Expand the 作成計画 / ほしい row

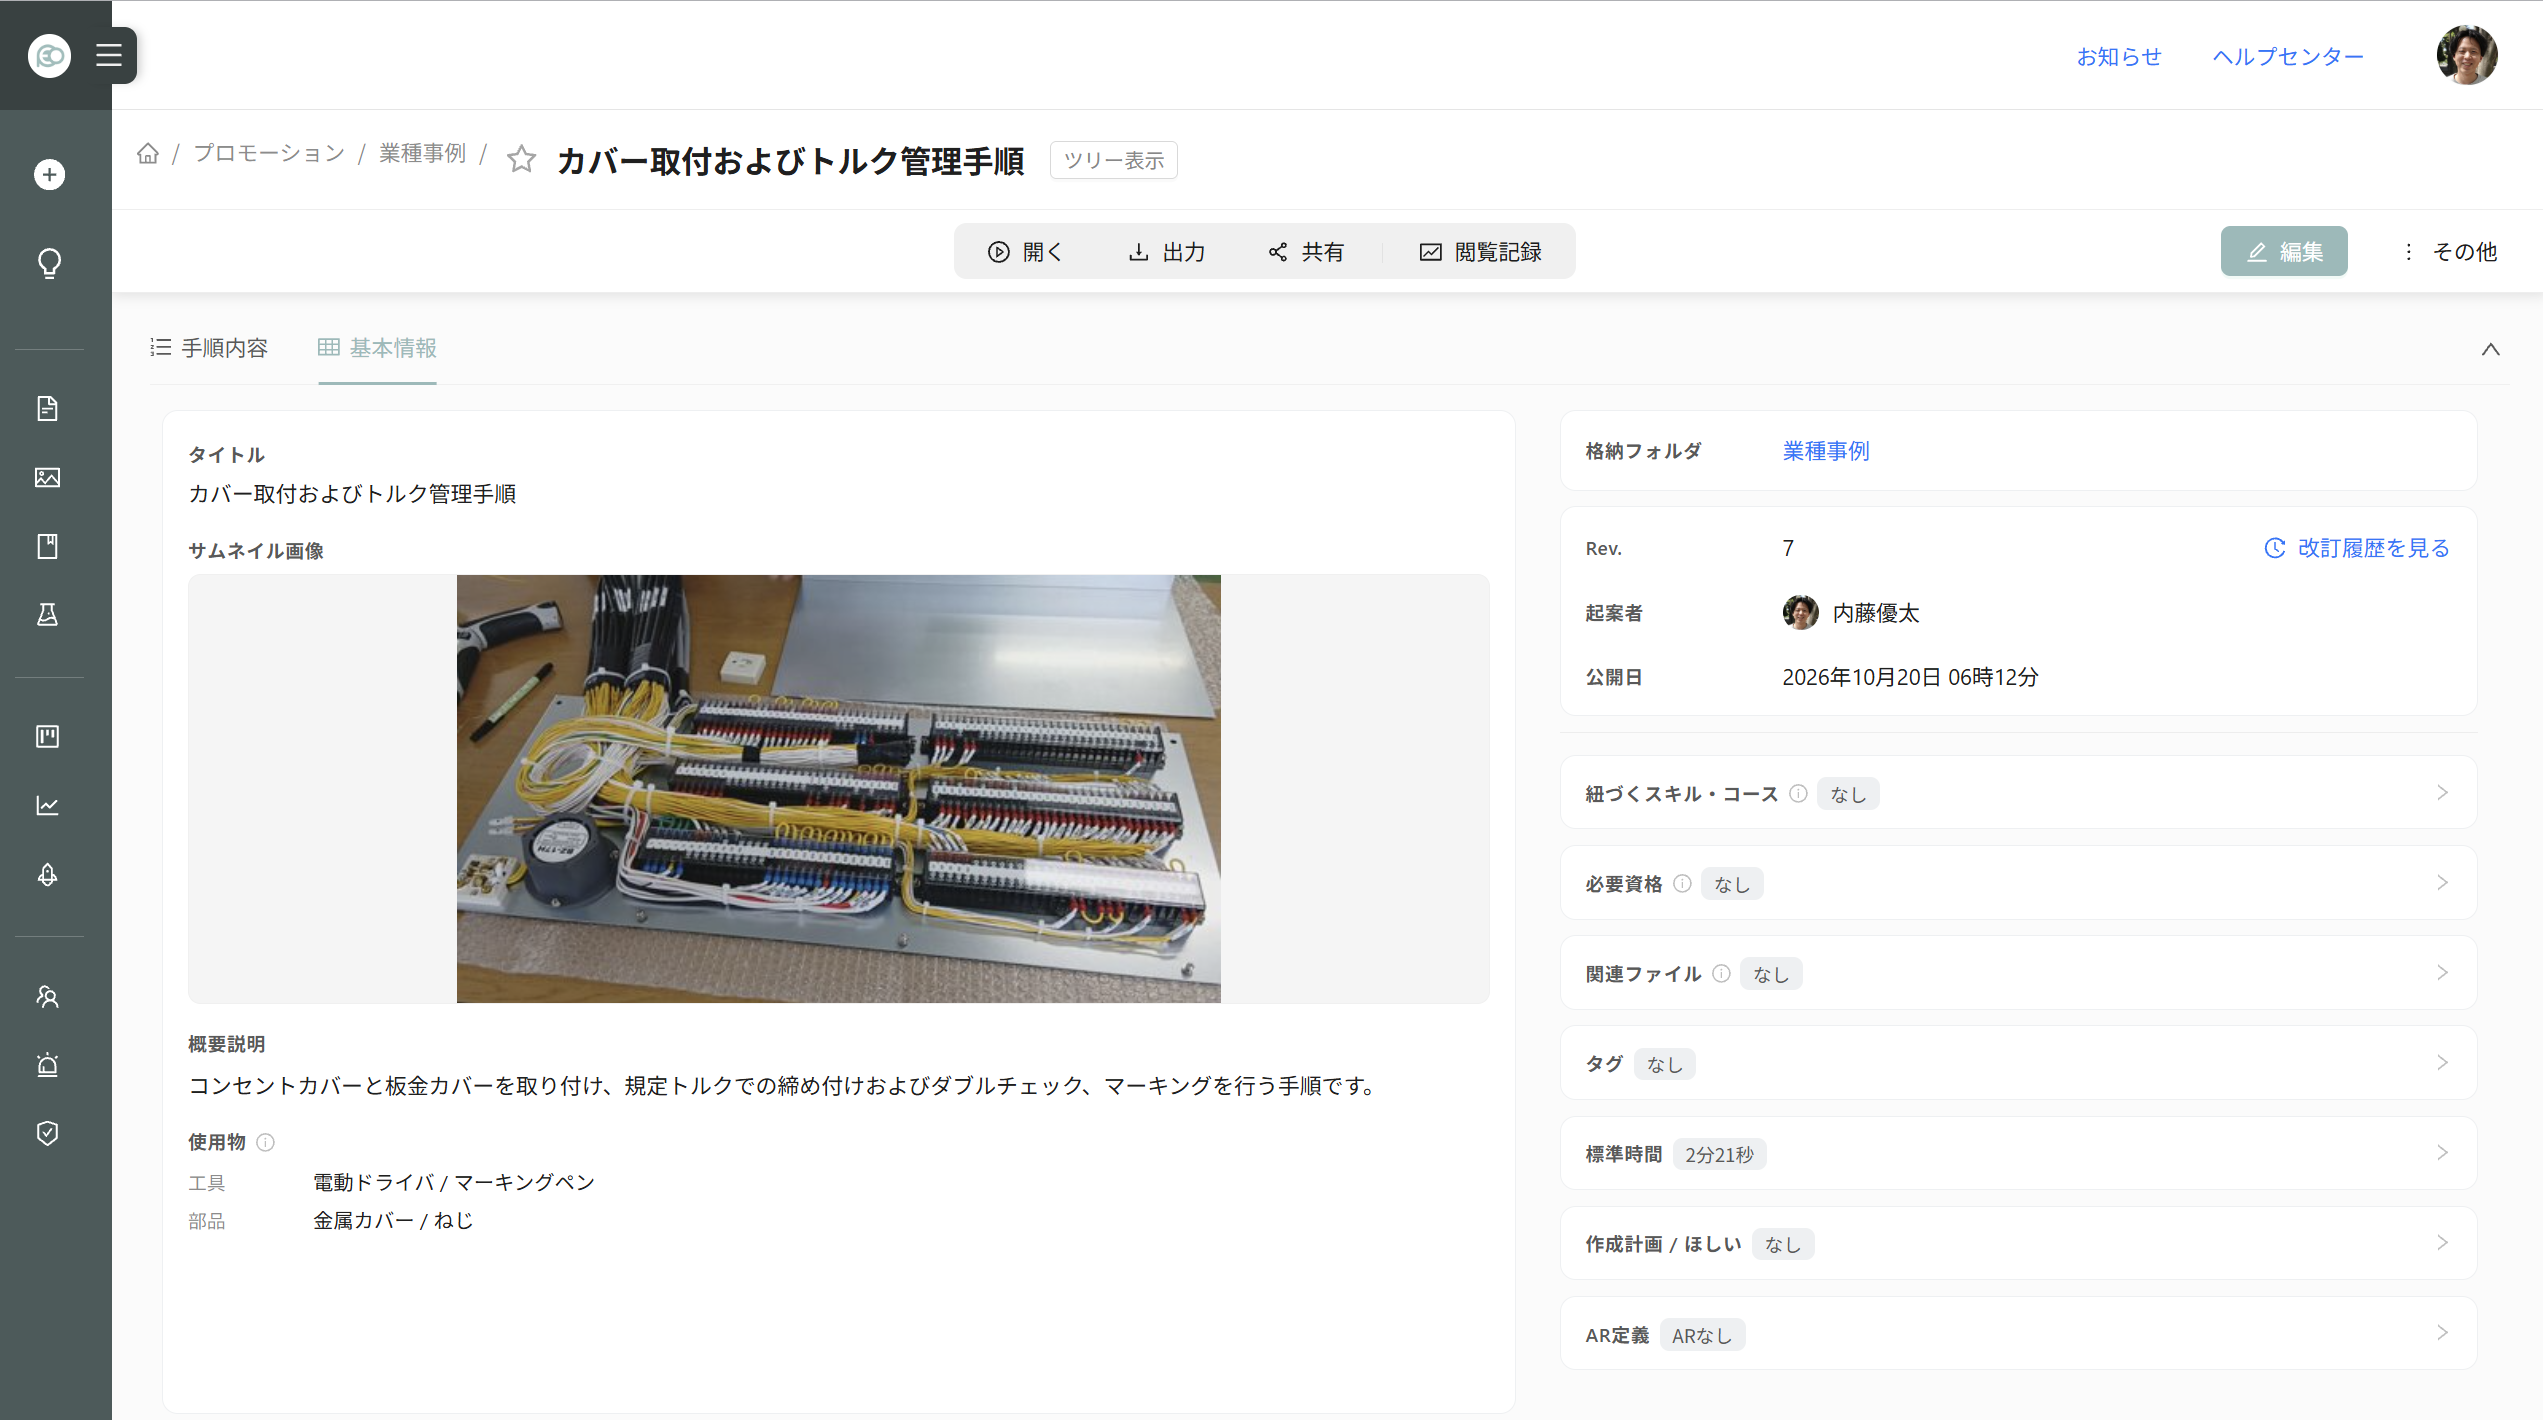(x=2019, y=1243)
